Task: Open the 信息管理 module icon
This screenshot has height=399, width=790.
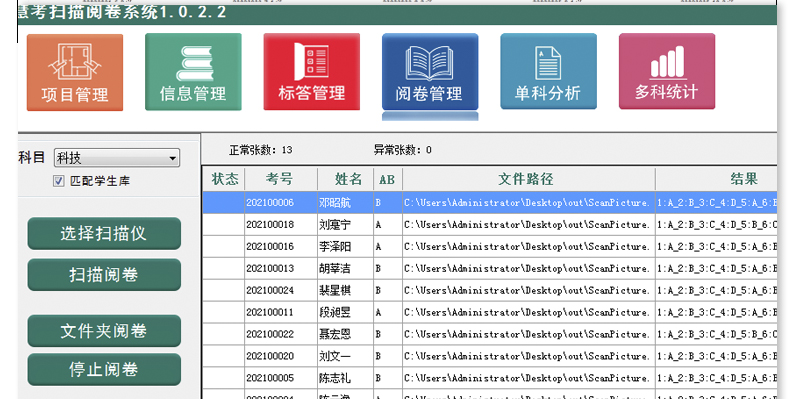Action: 193,72
